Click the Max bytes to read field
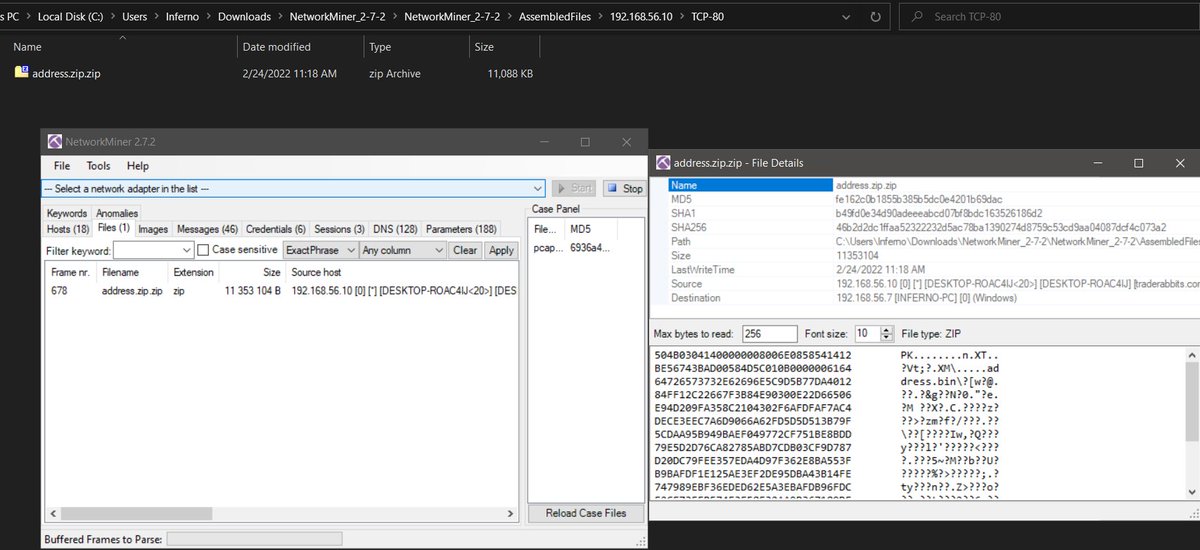The image size is (1200, 550). pyautogui.click(x=770, y=333)
